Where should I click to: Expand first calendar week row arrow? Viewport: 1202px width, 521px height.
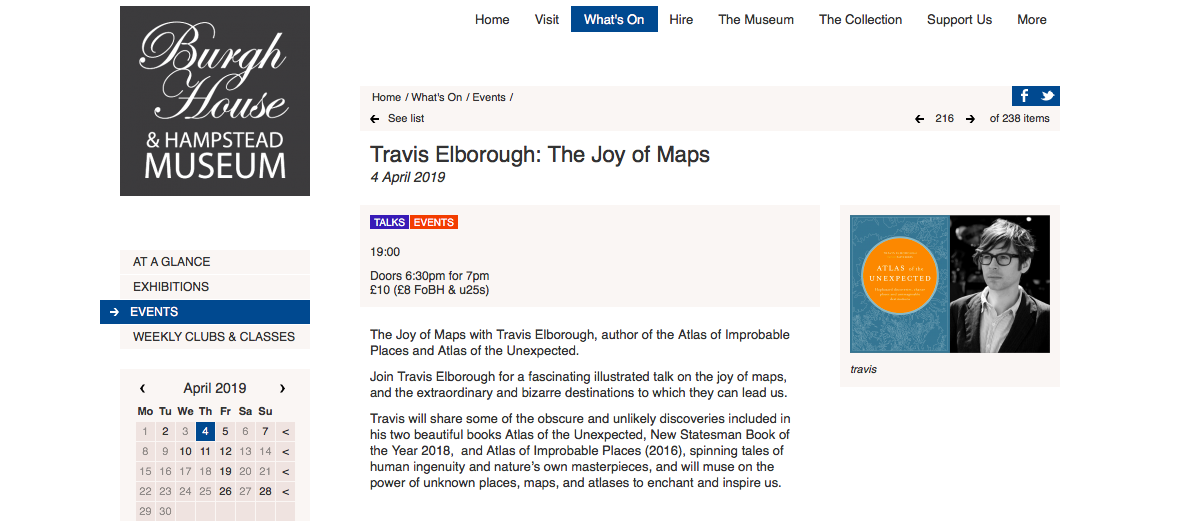pos(286,432)
